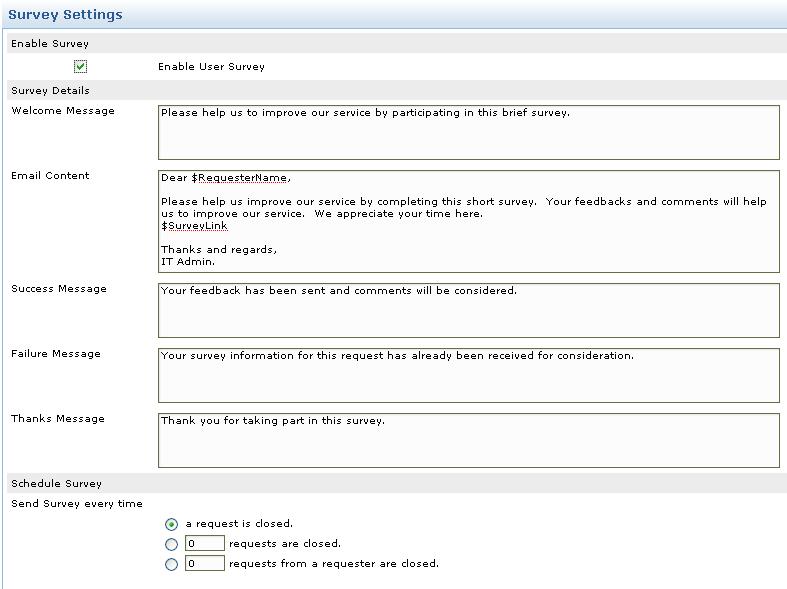Click the 'Email Content' field label
This screenshot has height=589, width=787.
[50, 176]
